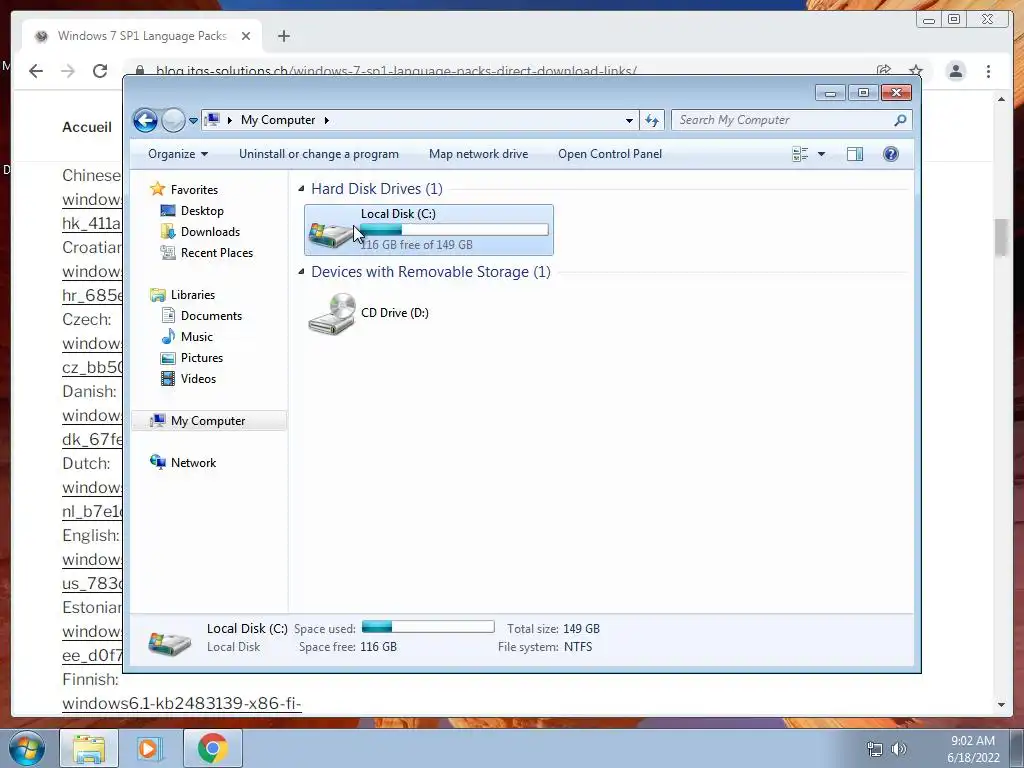Image resolution: width=1024 pixels, height=768 pixels.
Task: Click Open Control Panel
Action: pos(610,154)
